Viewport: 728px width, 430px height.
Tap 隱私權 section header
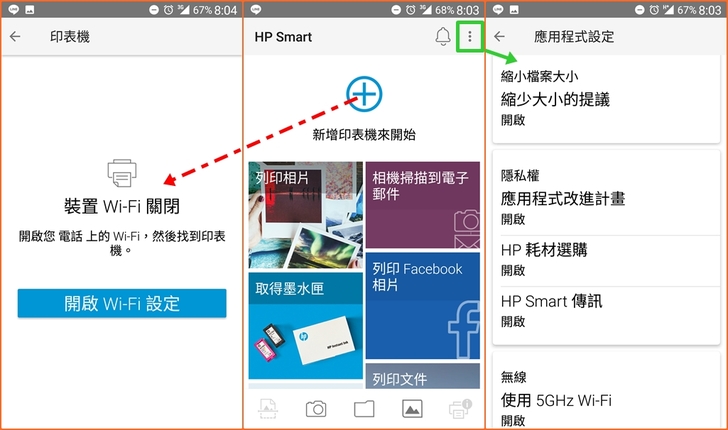[520, 176]
